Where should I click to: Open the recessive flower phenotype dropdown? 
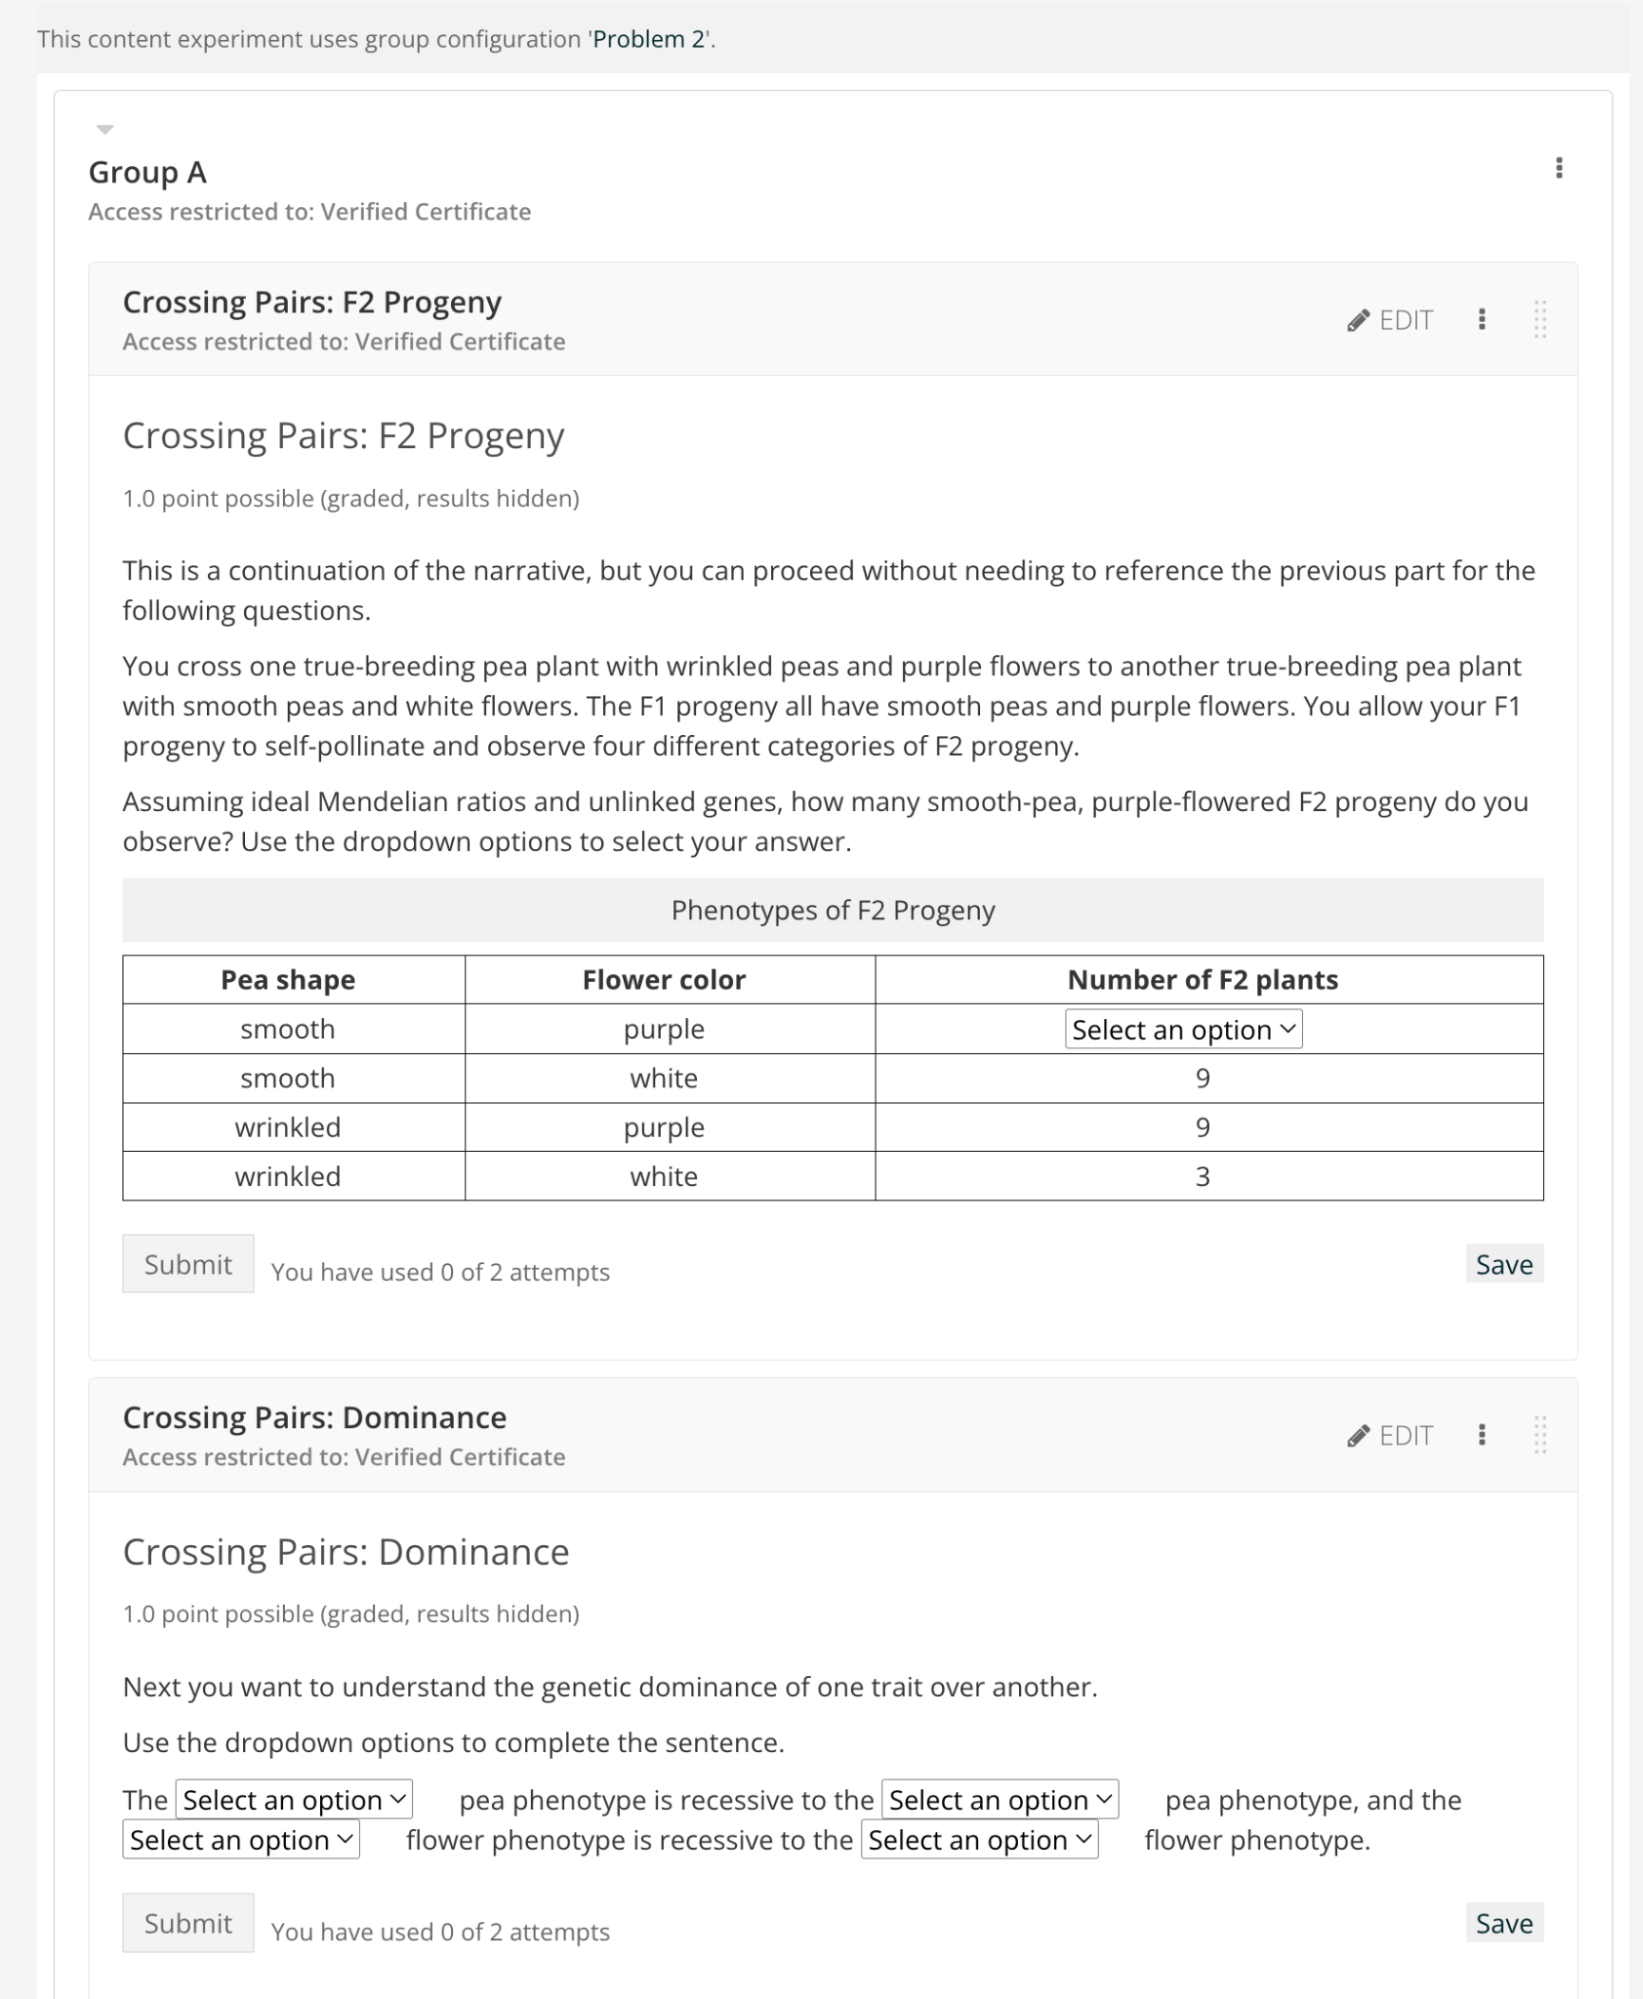pos(241,1840)
